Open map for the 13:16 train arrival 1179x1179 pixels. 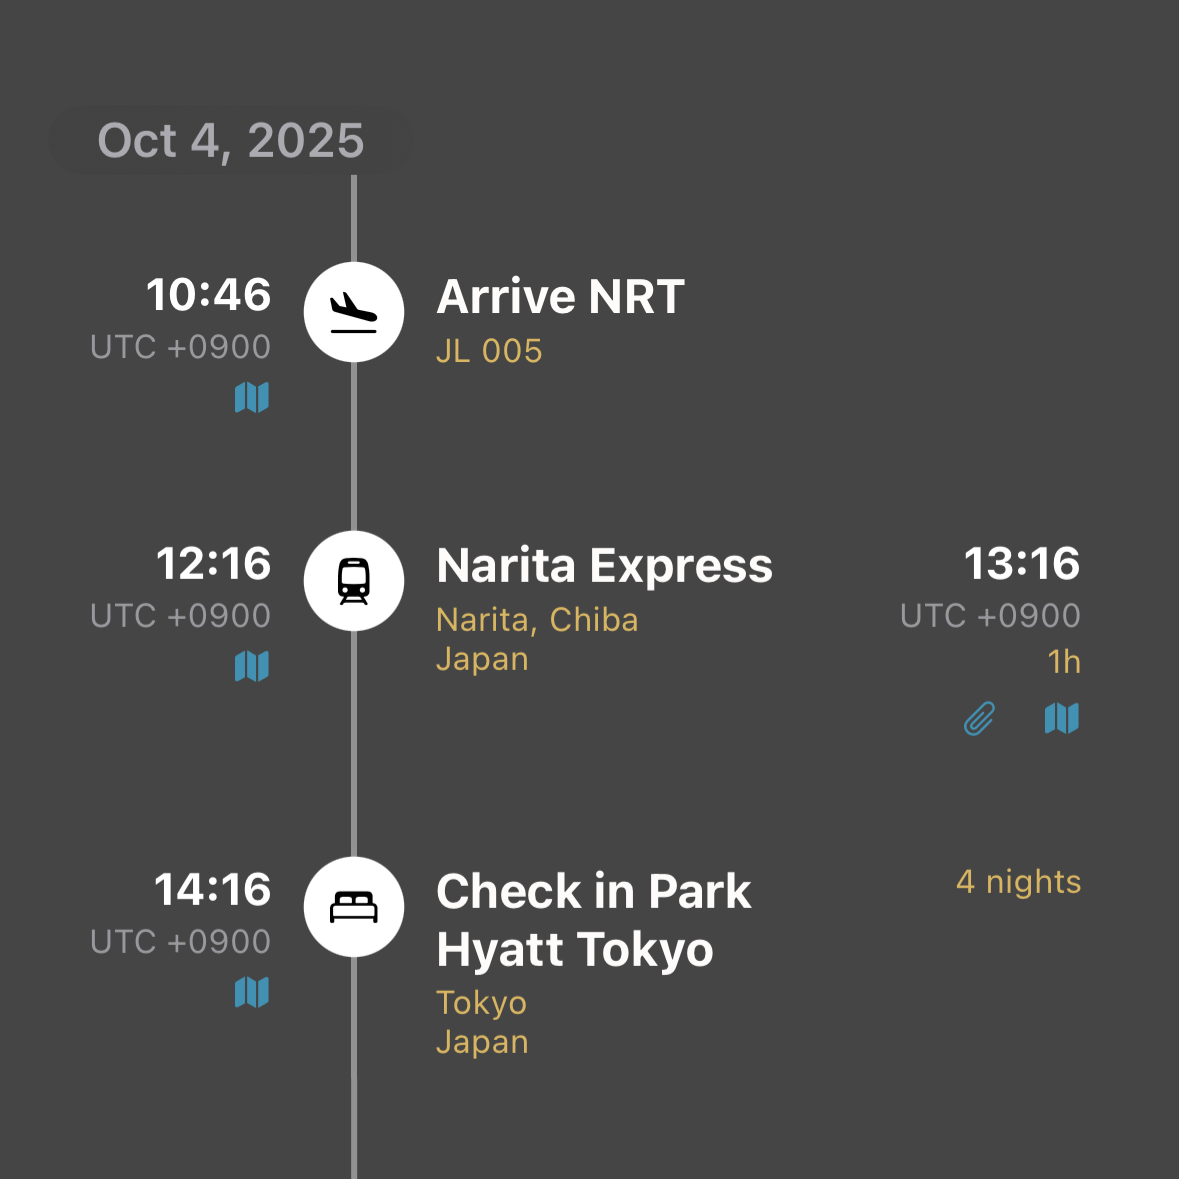1062,718
